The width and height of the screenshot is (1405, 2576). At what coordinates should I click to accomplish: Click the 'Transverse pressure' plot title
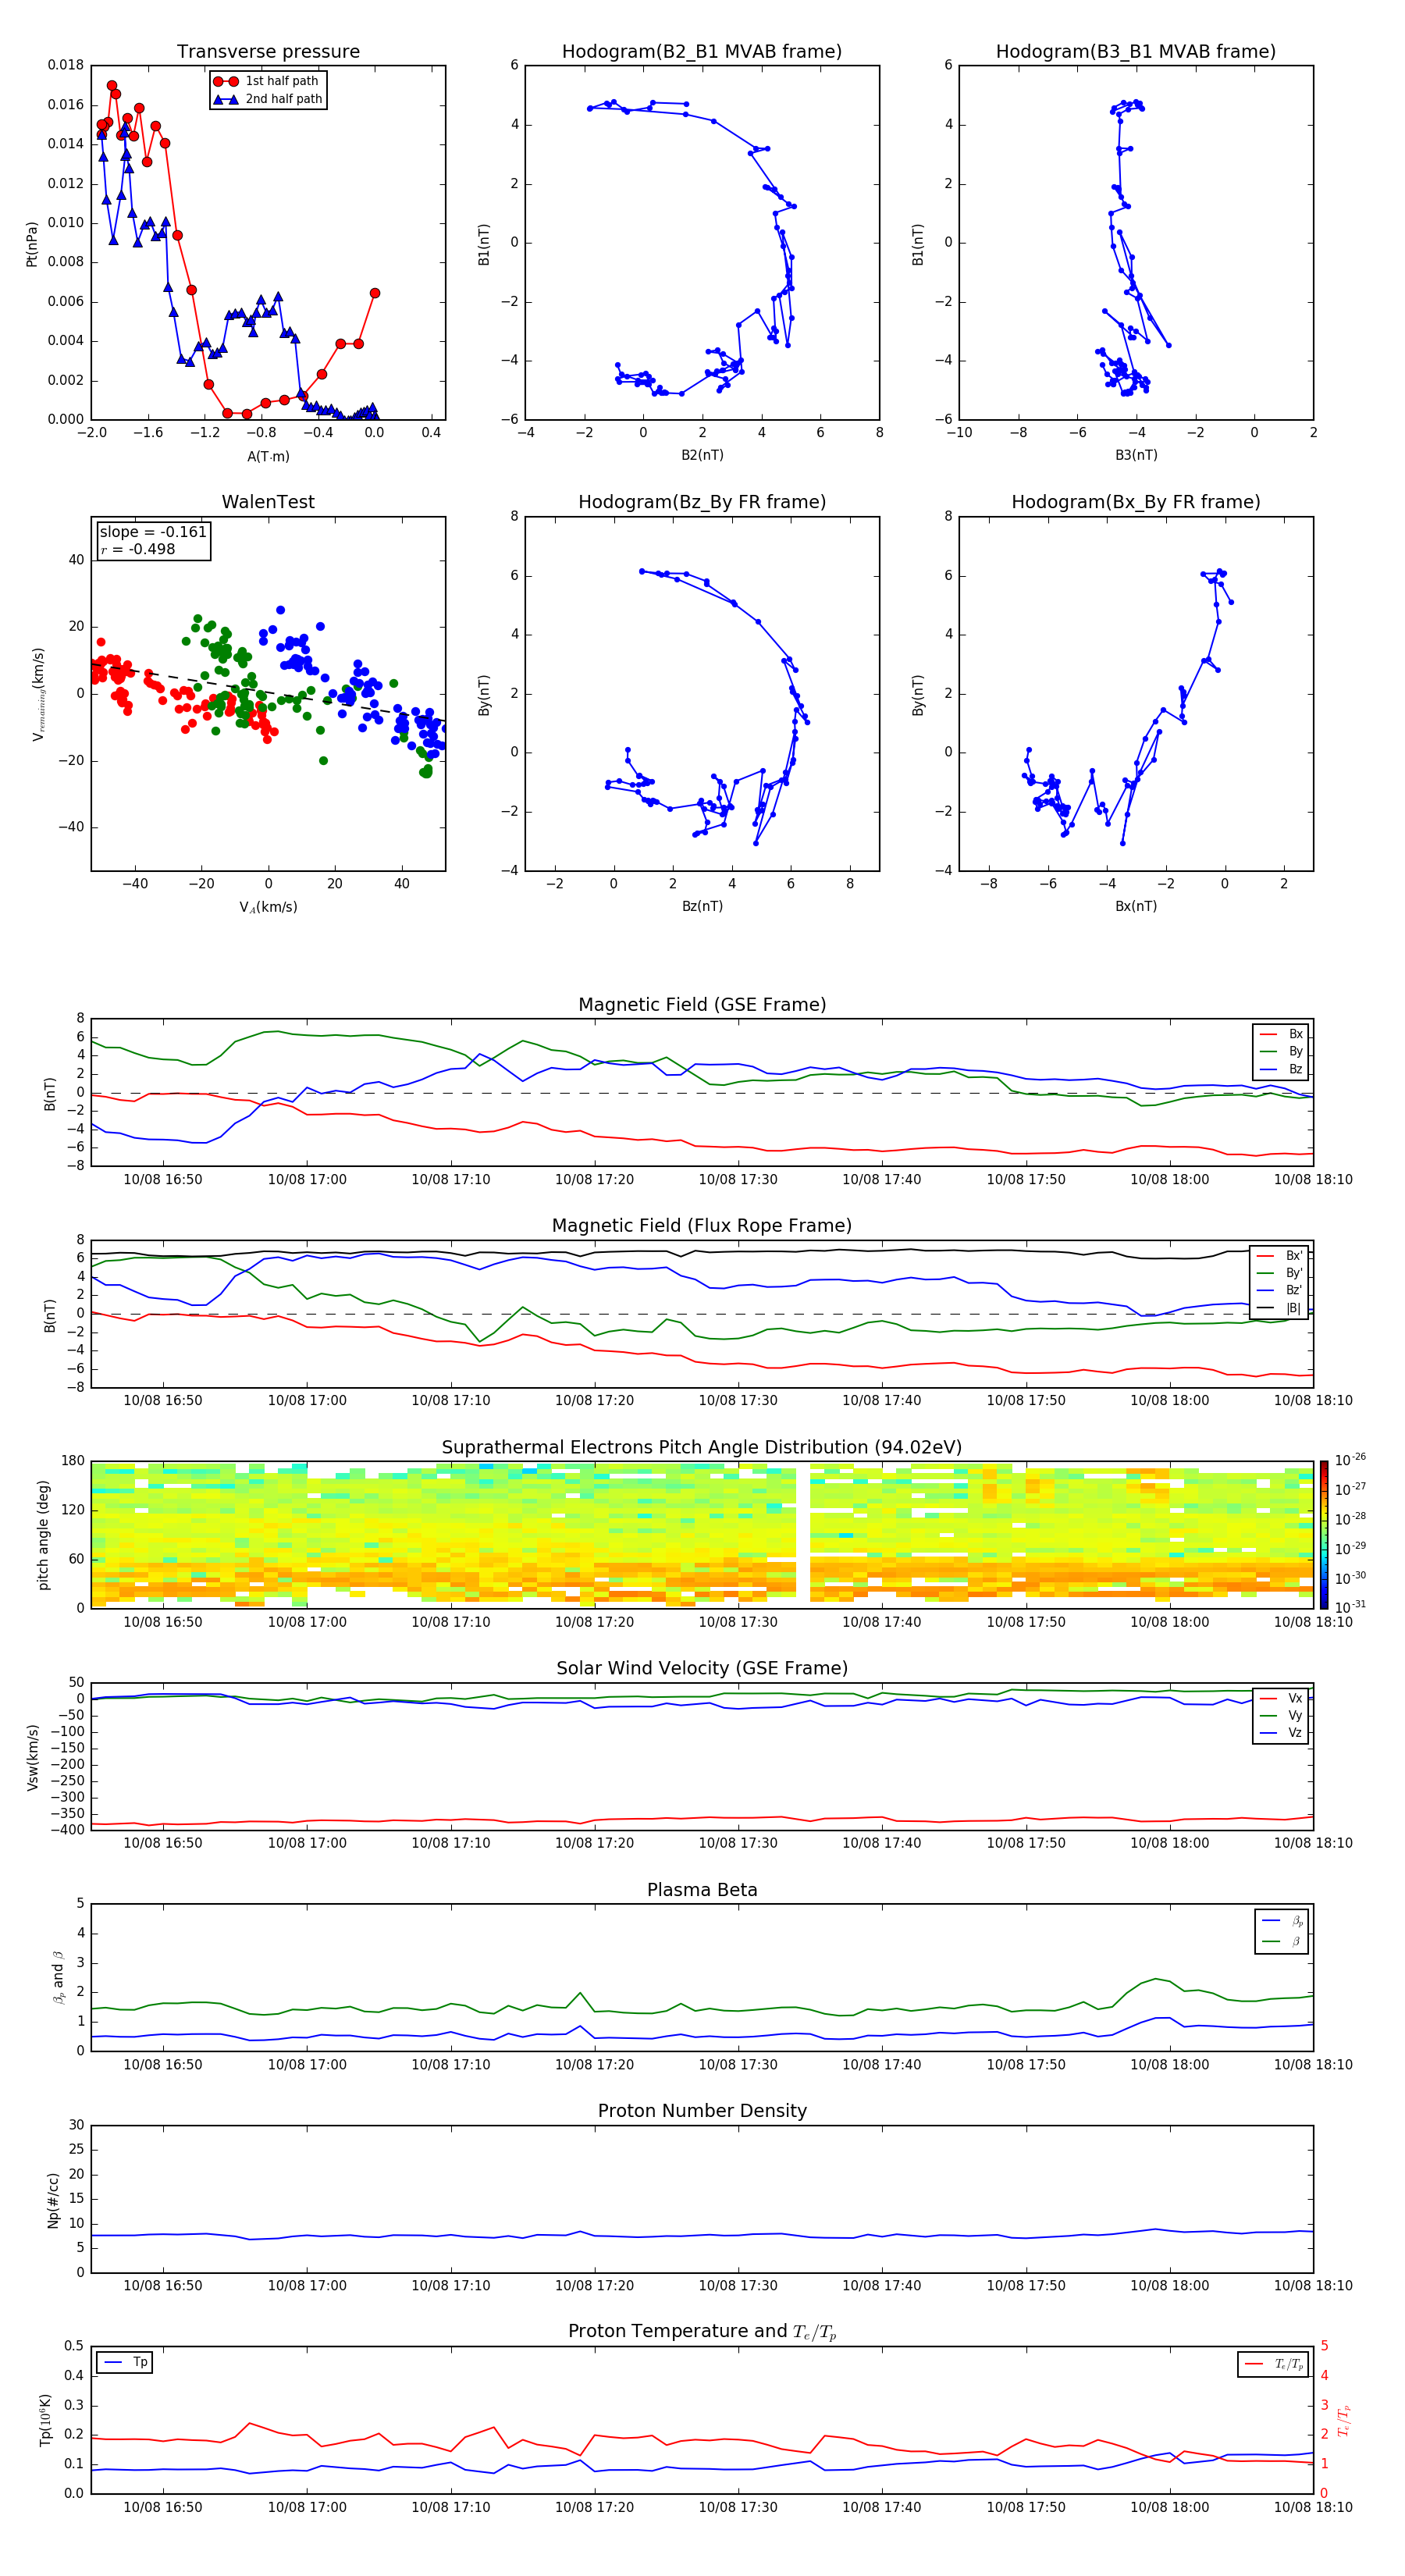(268, 52)
